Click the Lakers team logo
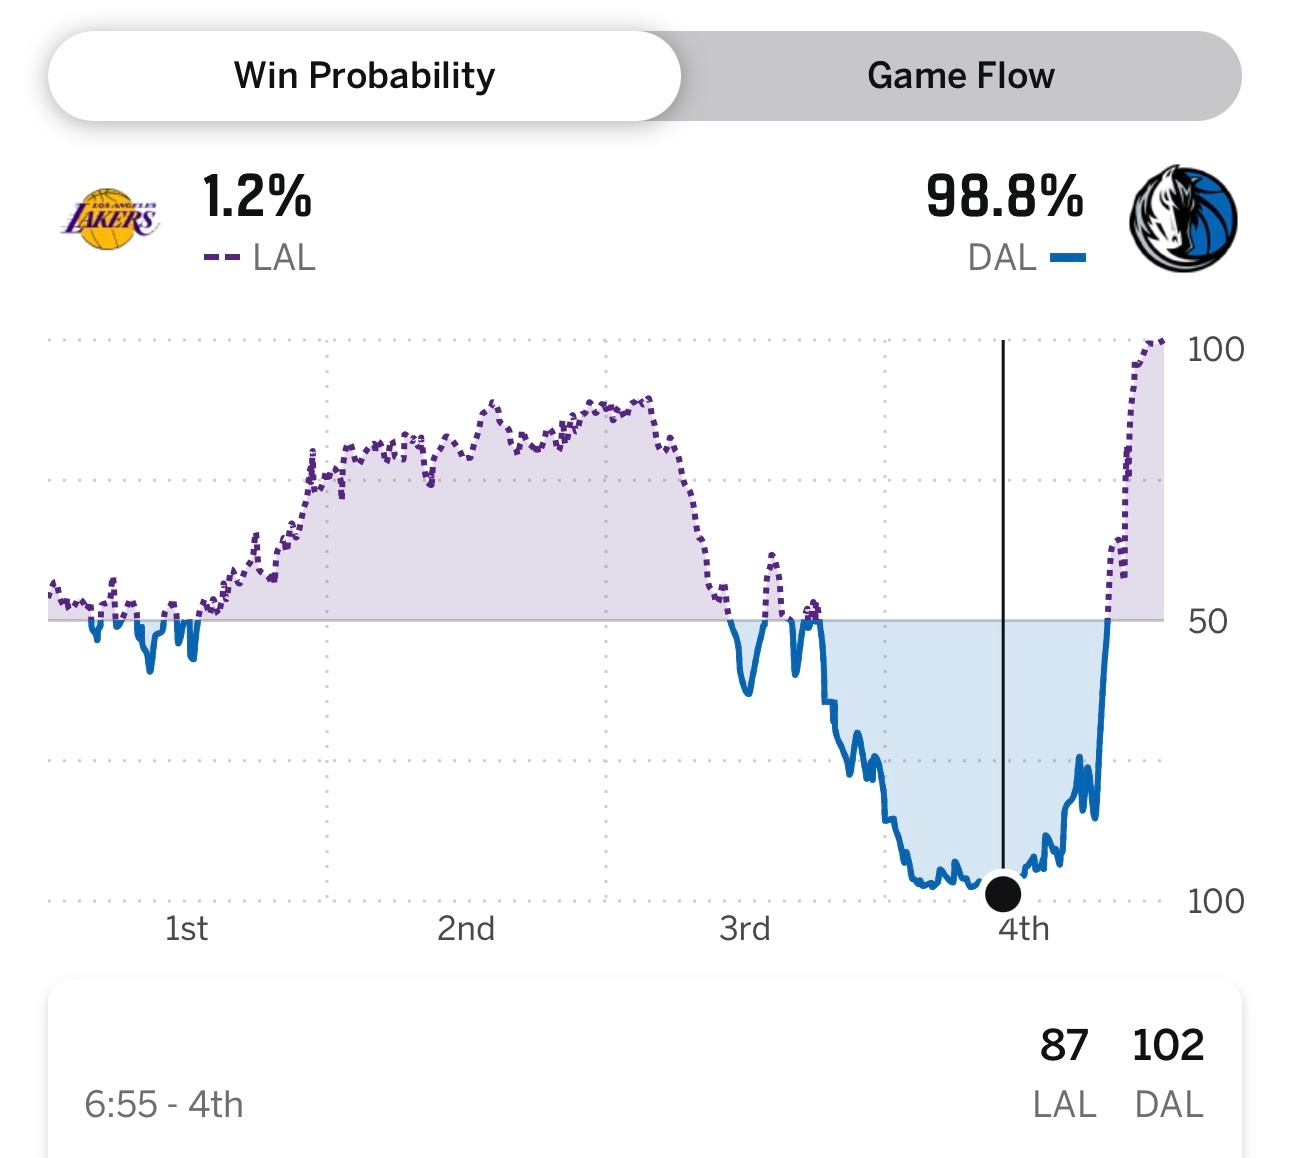This screenshot has height=1158, width=1290. pos(110,219)
